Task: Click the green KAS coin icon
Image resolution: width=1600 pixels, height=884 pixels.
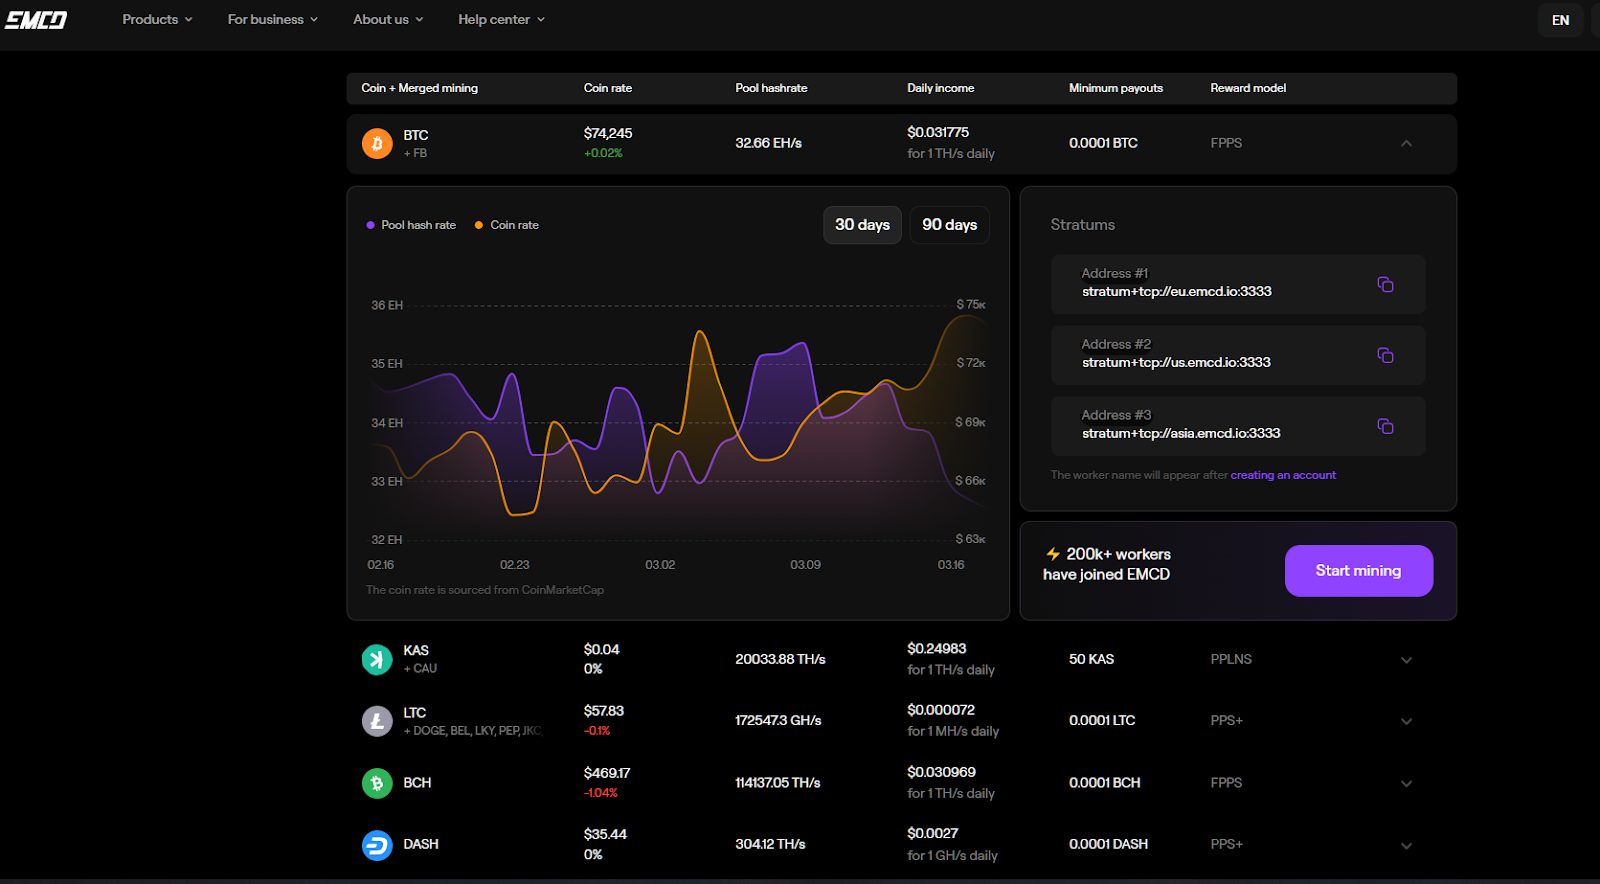Action: tap(377, 660)
